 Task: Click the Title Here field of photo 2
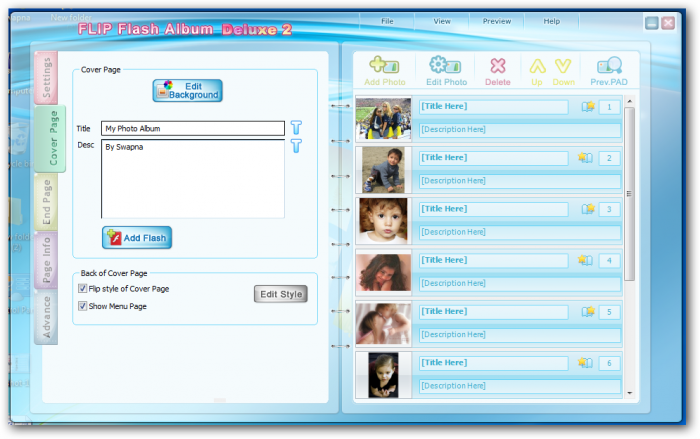[x=493, y=158]
